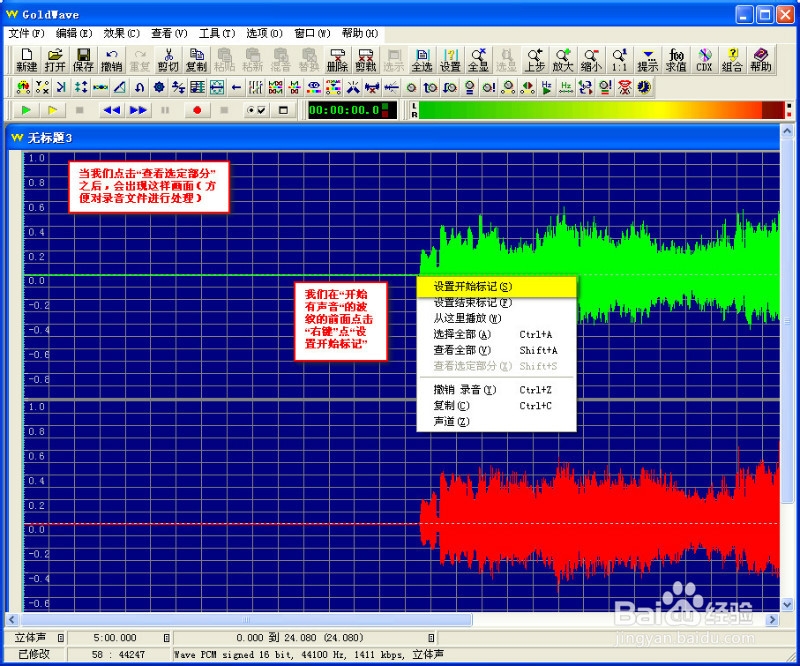Click the 放大 (Zoom In) toolbar icon
800x666 pixels.
pyautogui.click(x=563, y=60)
